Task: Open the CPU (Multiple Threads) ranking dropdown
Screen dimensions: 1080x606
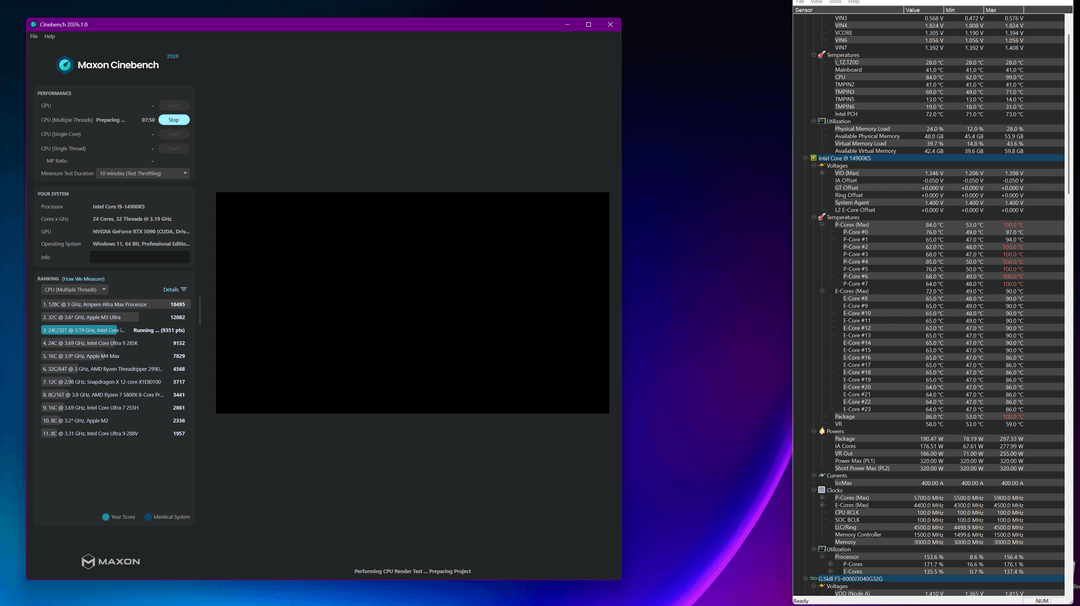Action: click(75, 290)
